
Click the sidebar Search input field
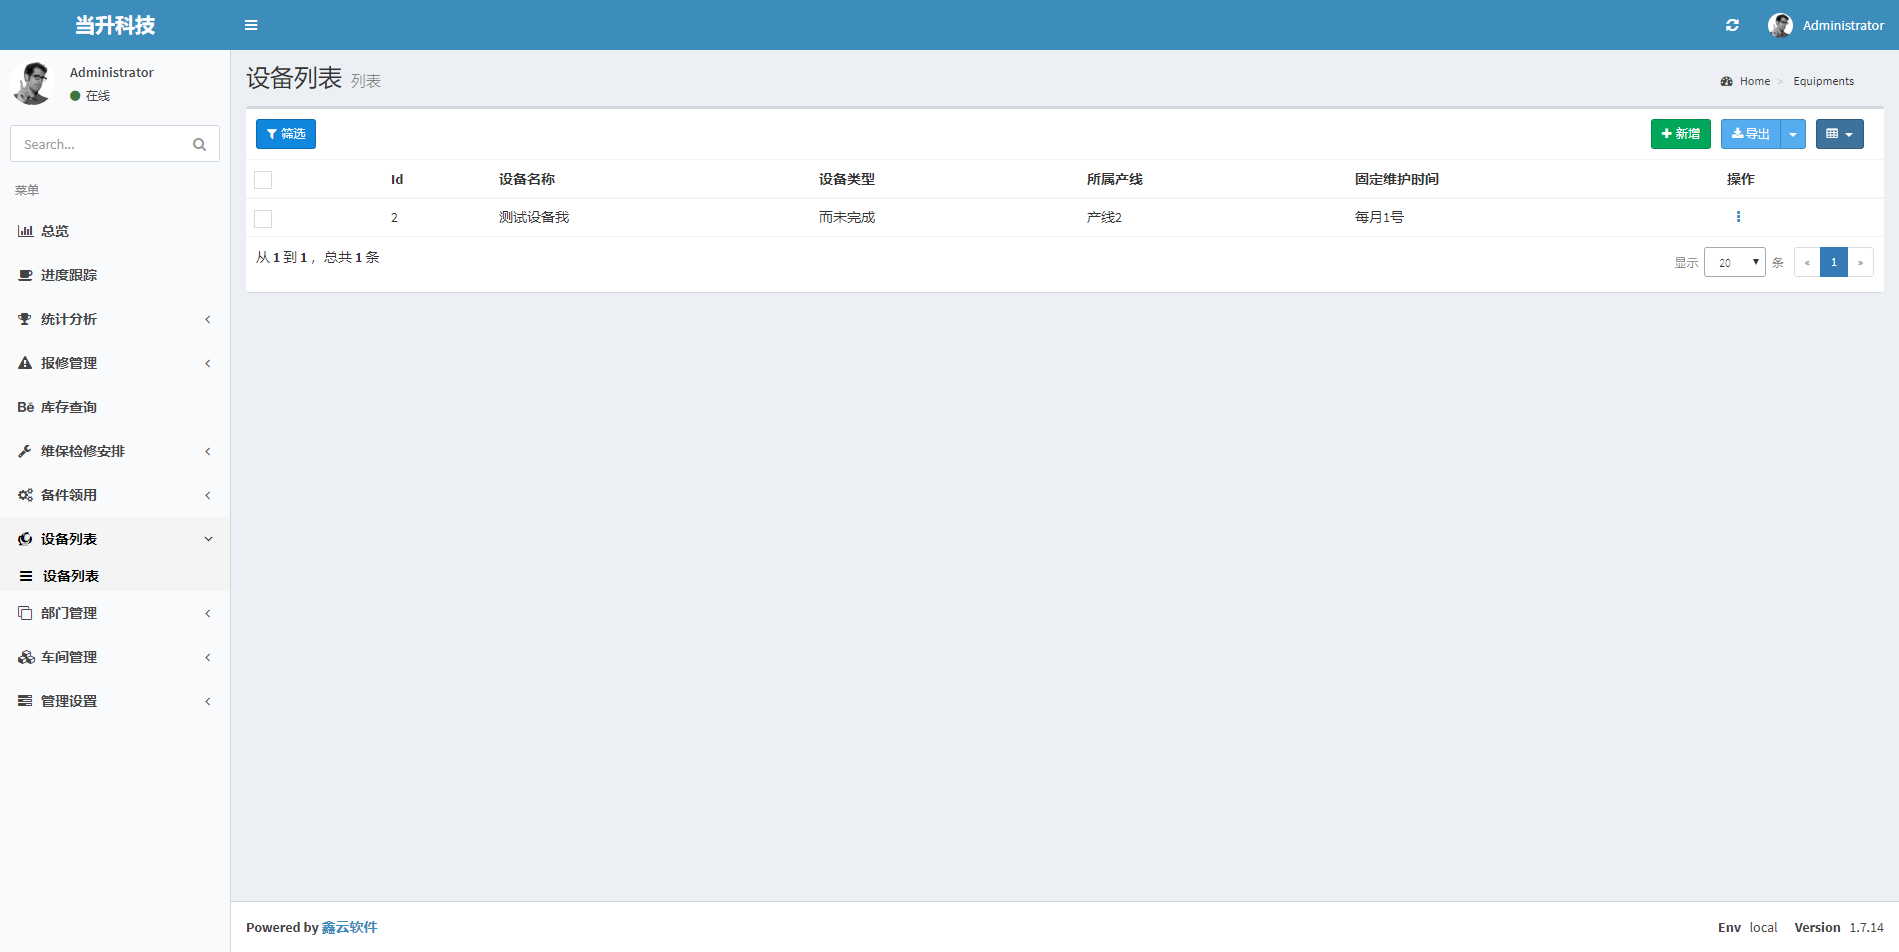pos(100,145)
